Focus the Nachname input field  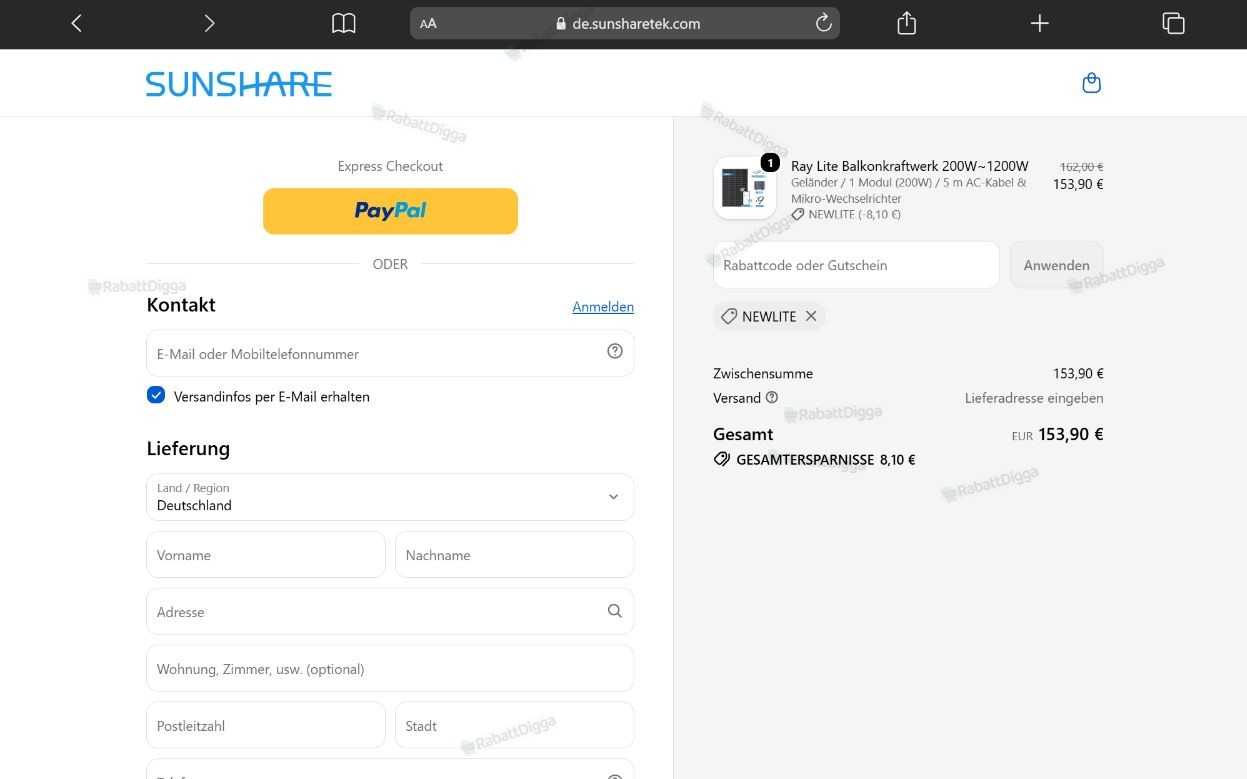(x=515, y=554)
